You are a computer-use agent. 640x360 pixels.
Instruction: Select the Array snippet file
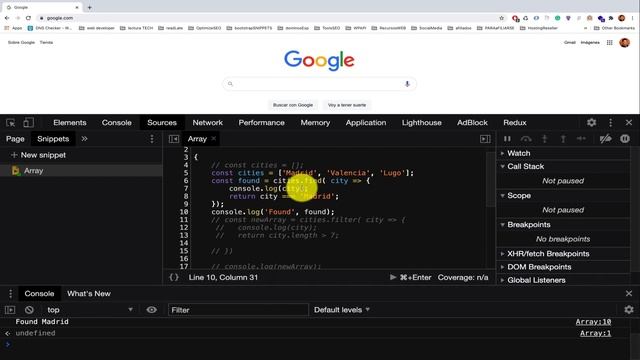click(x=81, y=171)
